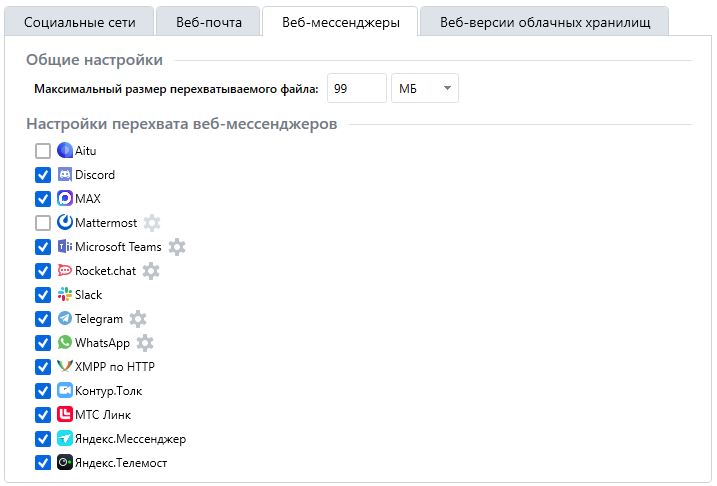Click the Контур.Толк label text
Image resolution: width=717 pixels, height=486 pixels.
pos(108,391)
